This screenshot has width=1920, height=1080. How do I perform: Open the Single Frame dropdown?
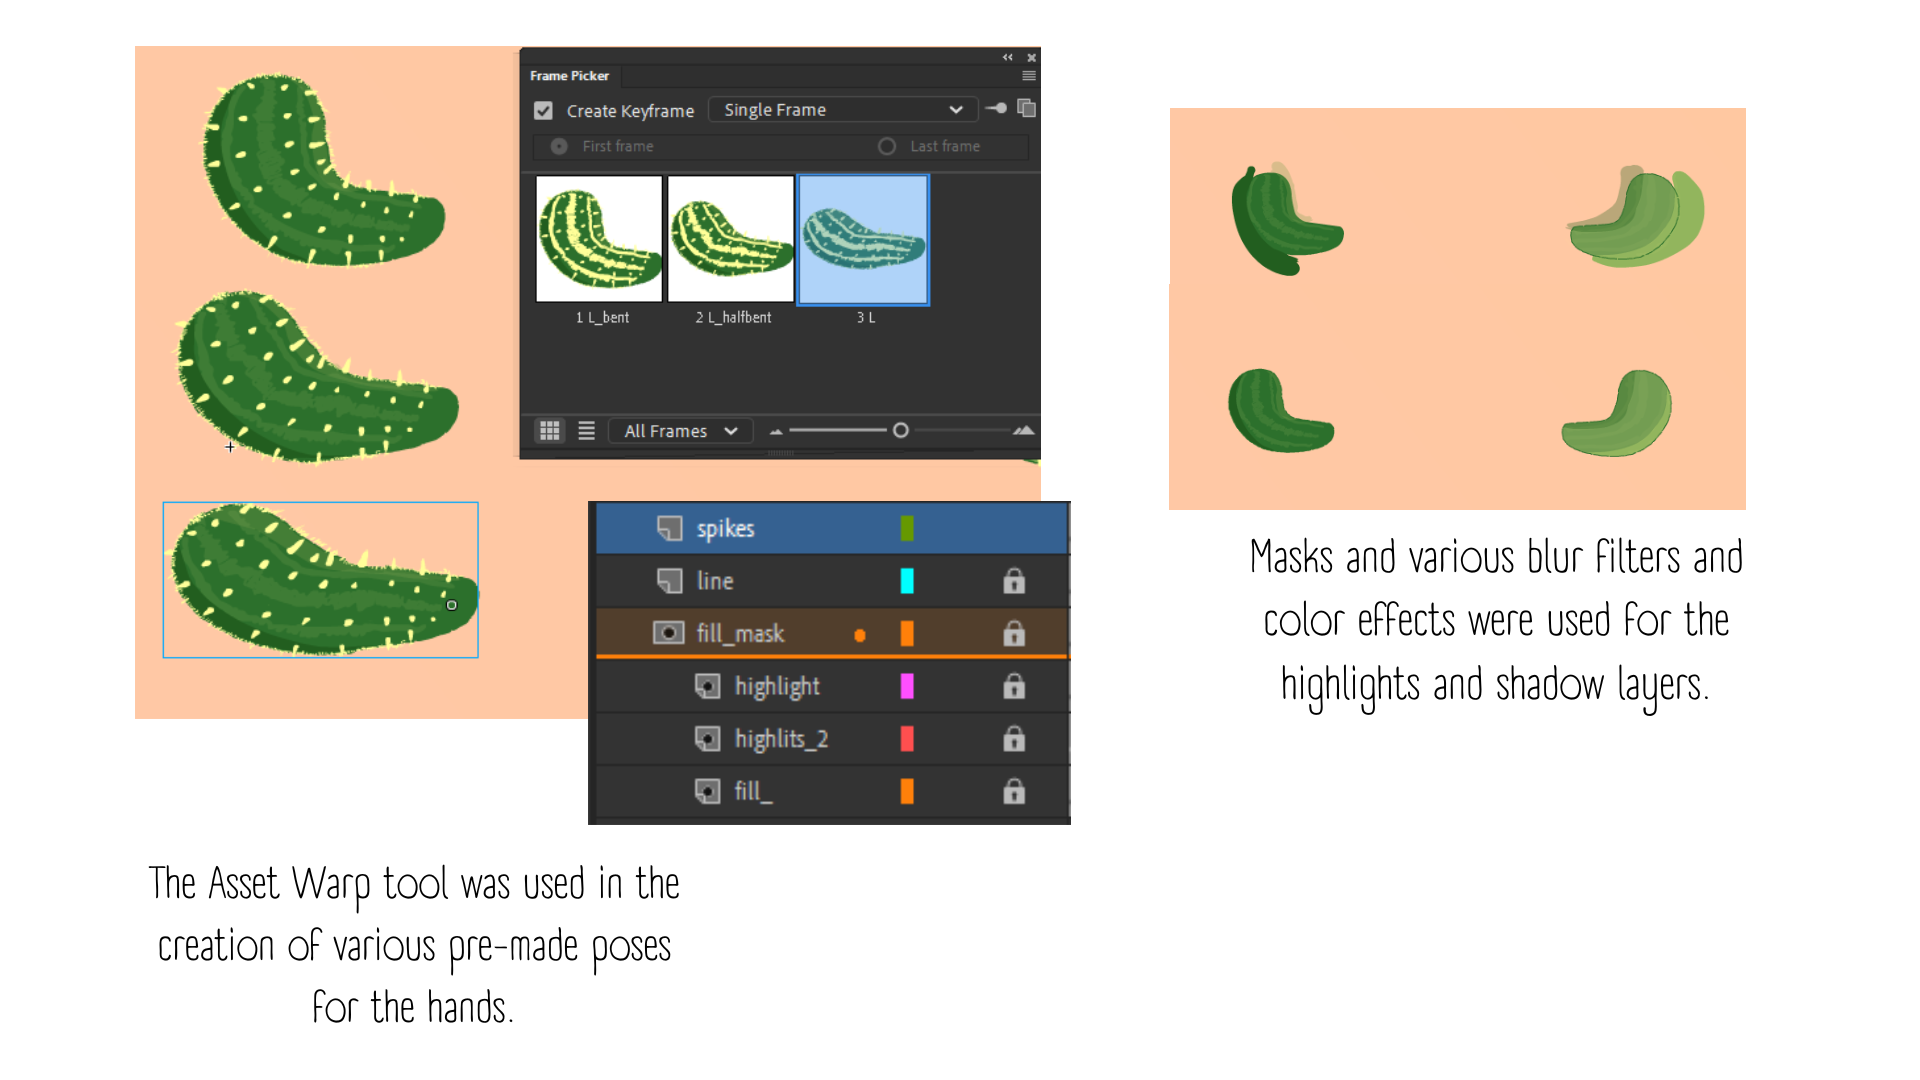point(842,110)
